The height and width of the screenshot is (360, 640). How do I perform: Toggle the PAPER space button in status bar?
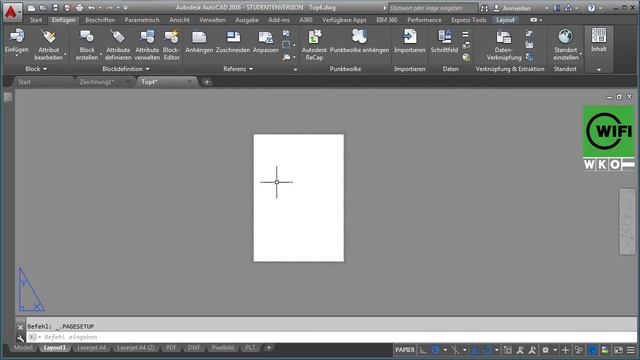tap(405, 350)
